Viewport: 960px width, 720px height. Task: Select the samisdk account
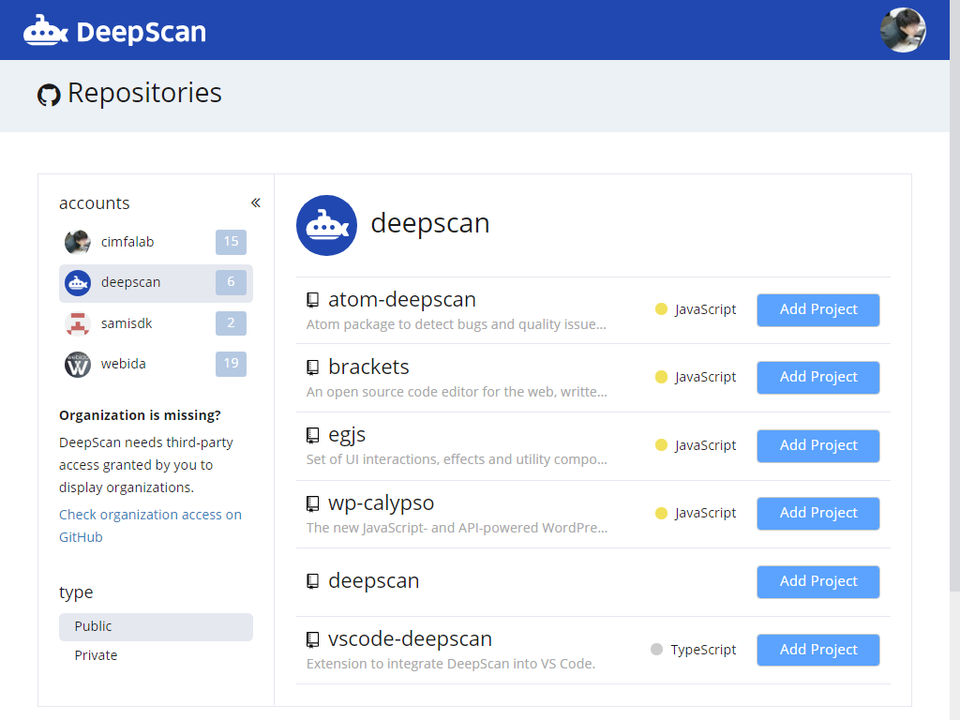point(156,323)
